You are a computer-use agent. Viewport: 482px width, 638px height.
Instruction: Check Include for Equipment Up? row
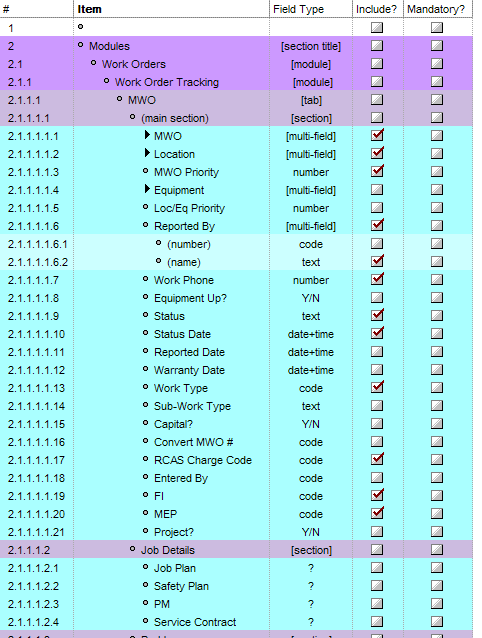[x=377, y=297]
